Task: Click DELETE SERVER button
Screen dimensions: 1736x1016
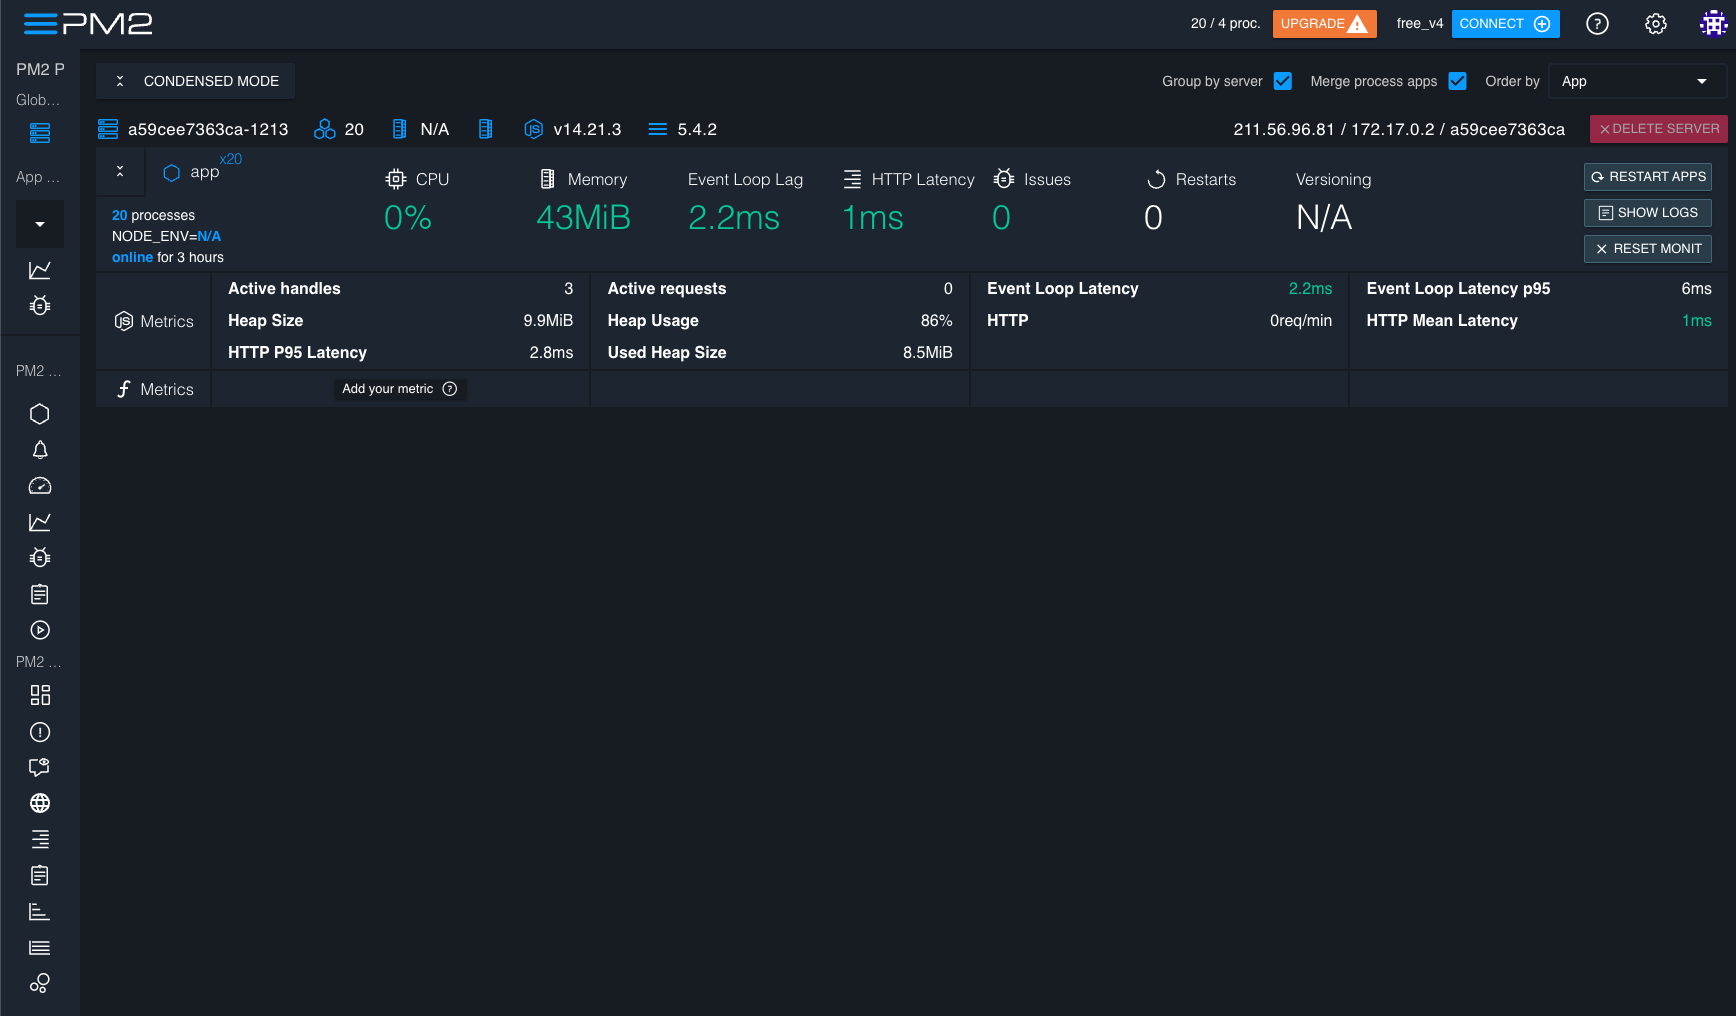Action: tap(1659, 129)
